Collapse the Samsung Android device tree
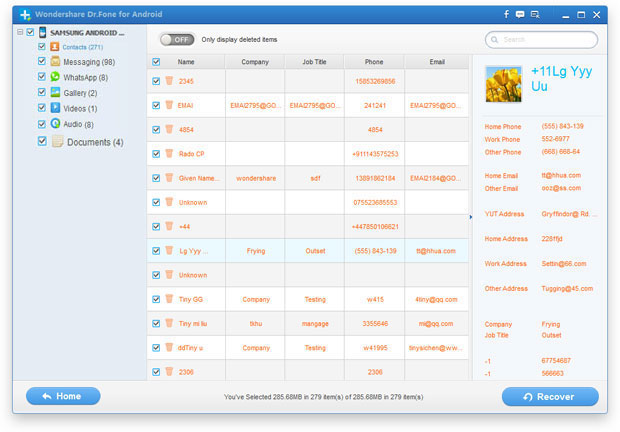The image size is (620, 432). 20,32
